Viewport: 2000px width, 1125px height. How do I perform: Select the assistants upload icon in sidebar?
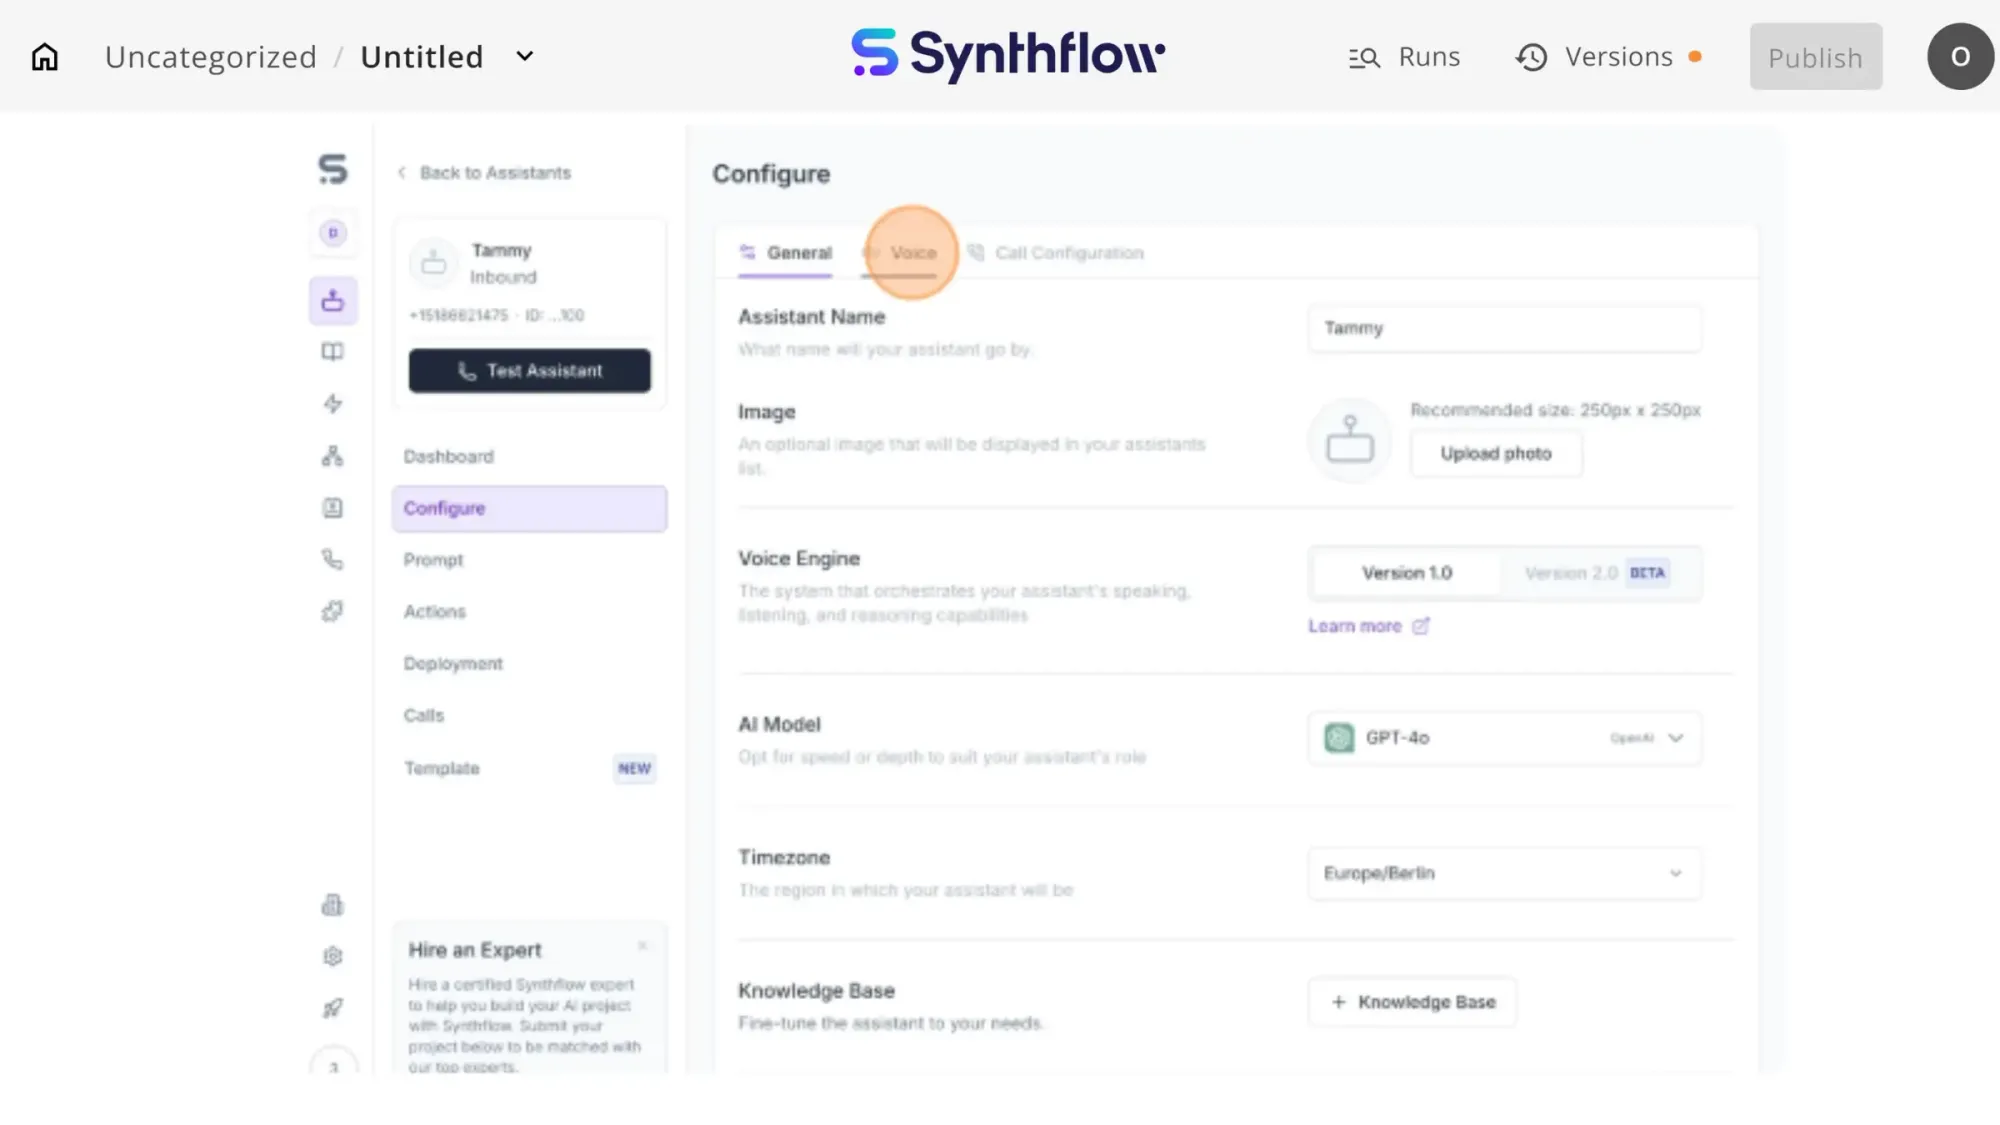[x=332, y=299]
